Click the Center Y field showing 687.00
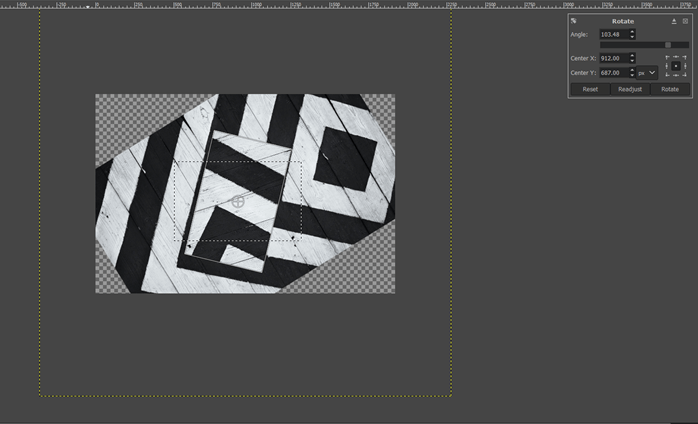 click(x=614, y=73)
